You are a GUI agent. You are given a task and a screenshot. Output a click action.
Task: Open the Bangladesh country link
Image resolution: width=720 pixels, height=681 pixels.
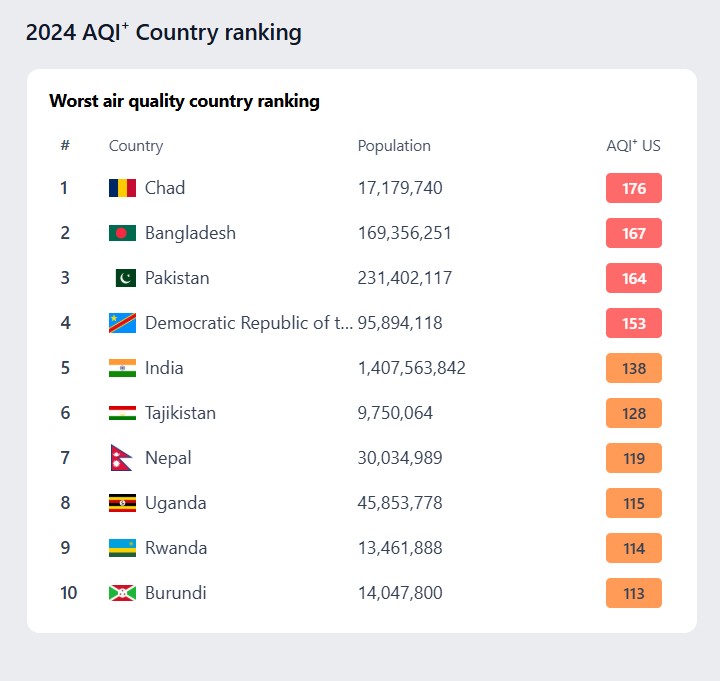(190, 233)
